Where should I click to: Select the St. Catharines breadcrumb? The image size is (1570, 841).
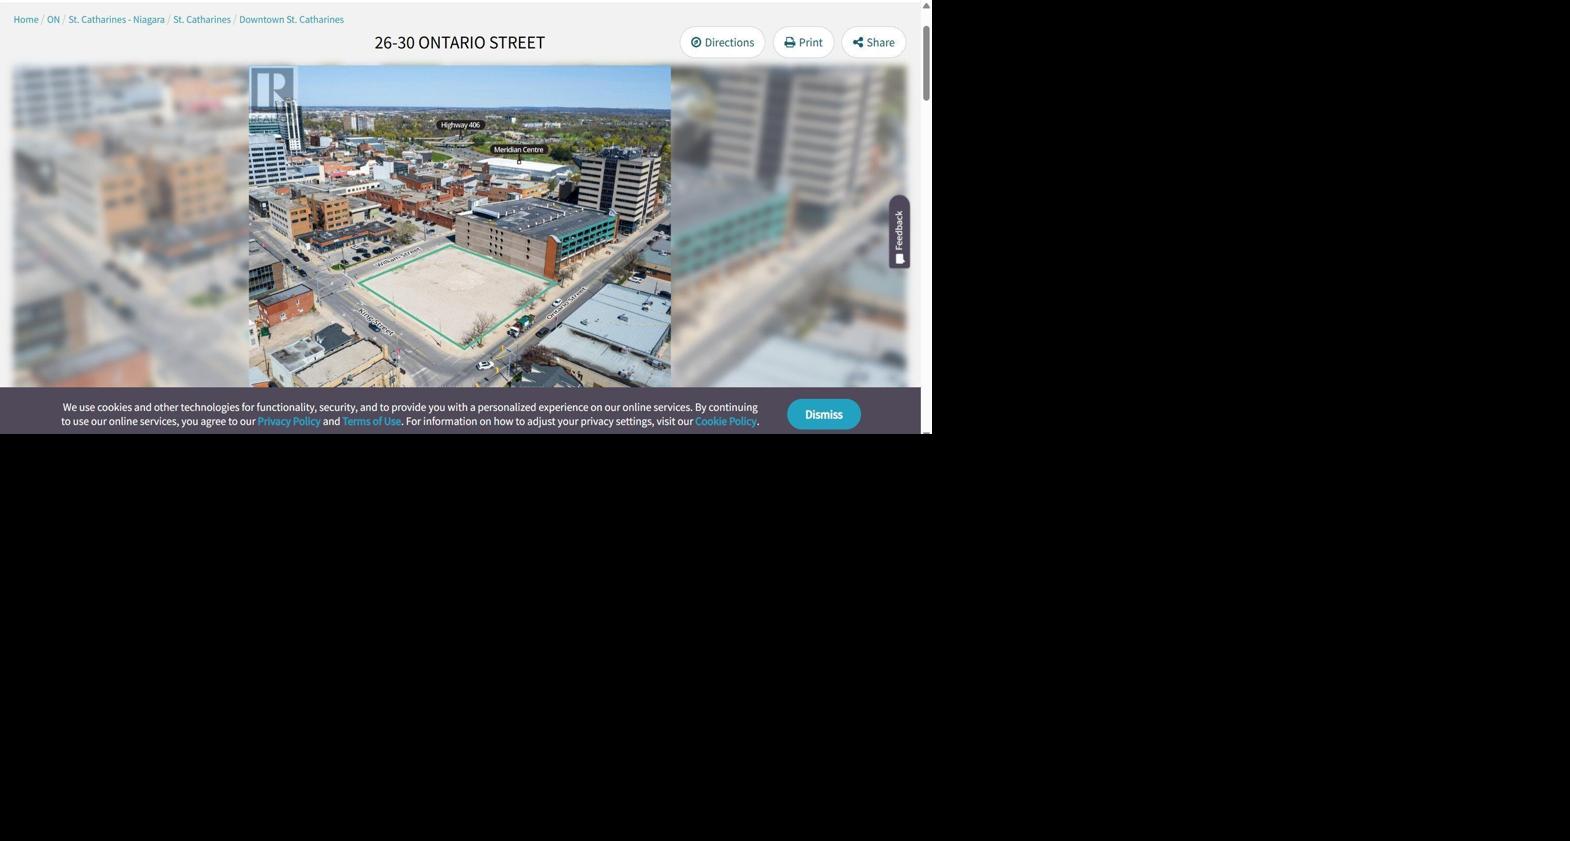pos(201,19)
